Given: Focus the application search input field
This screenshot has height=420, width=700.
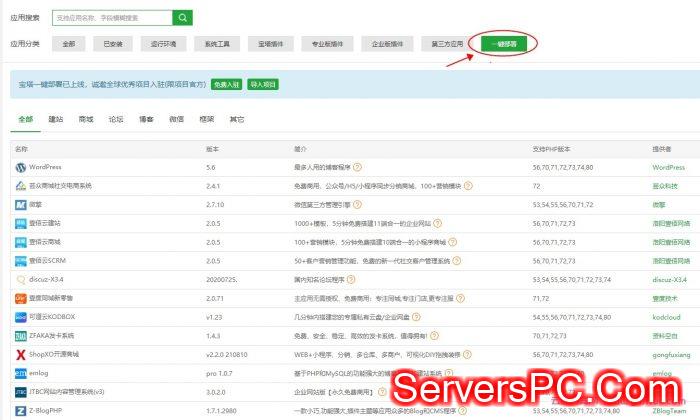Looking at the screenshot, I should click(110, 17).
